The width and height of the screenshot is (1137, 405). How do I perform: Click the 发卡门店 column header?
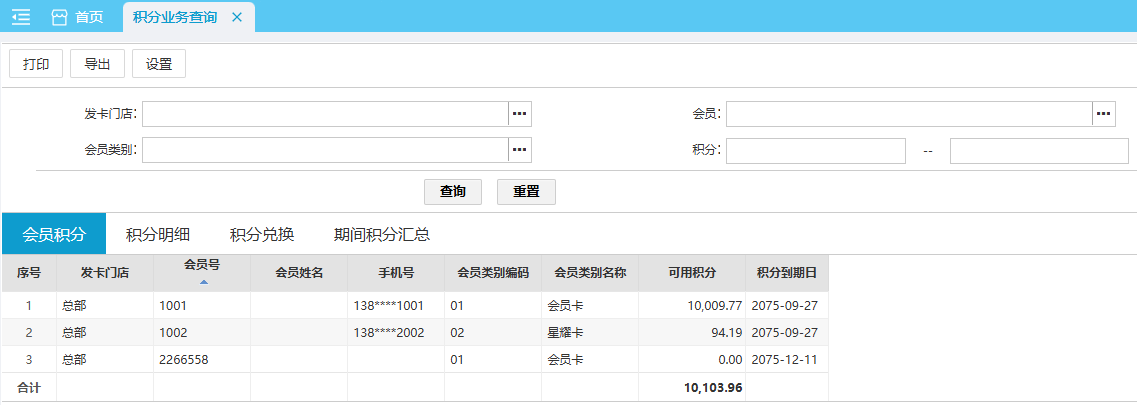pos(105,273)
